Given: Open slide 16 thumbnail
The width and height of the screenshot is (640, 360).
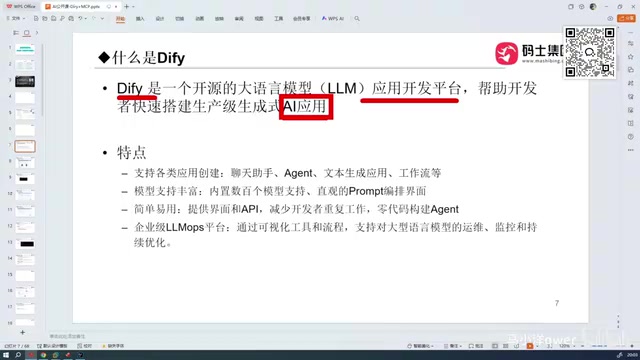Looking at the screenshot, I should point(25,292).
